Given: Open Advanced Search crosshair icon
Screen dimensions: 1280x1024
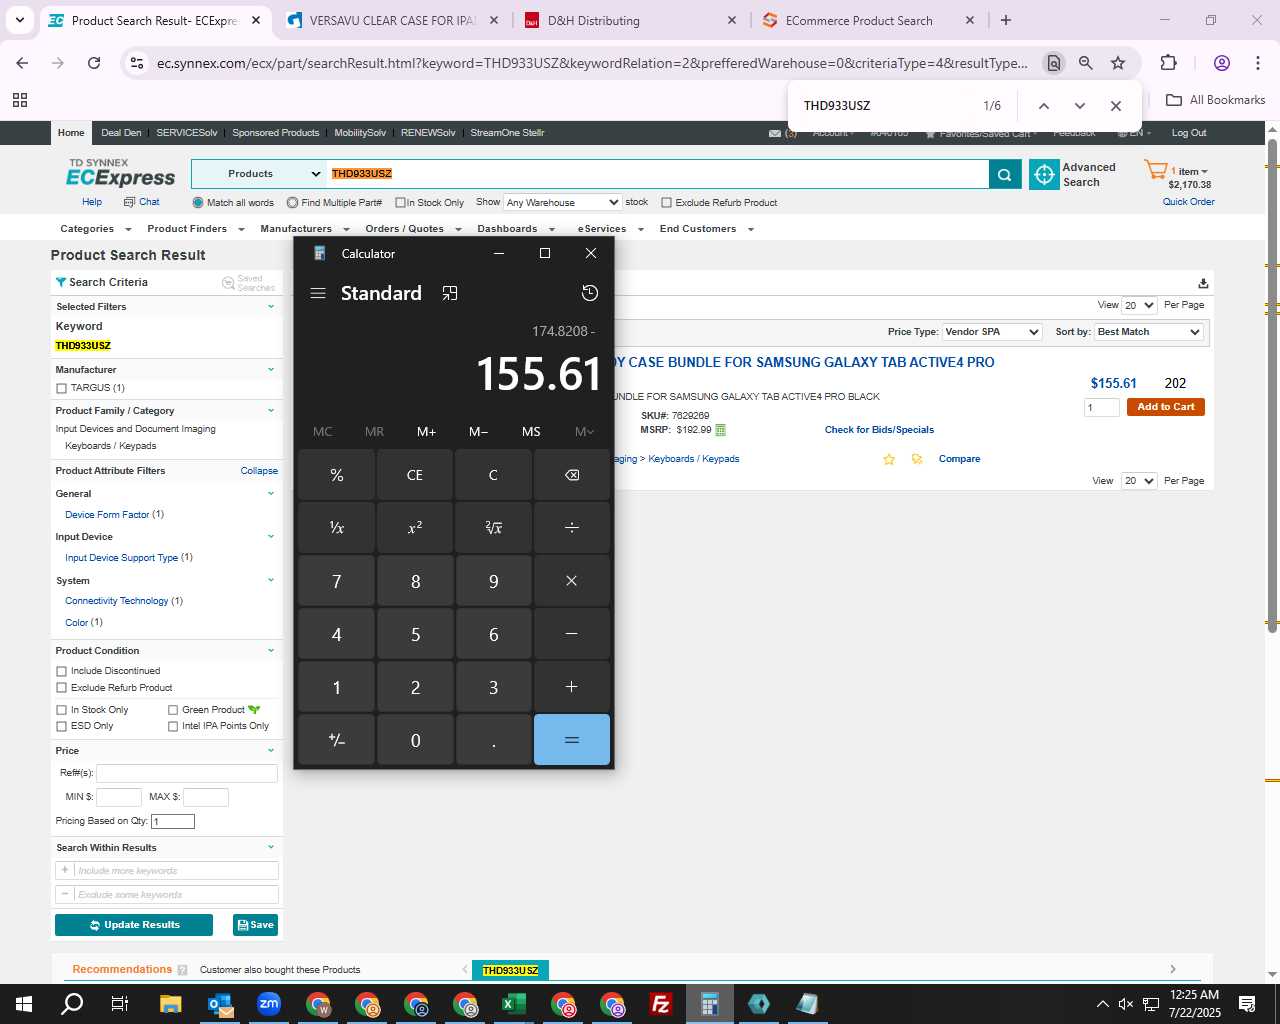Looking at the screenshot, I should pyautogui.click(x=1044, y=174).
